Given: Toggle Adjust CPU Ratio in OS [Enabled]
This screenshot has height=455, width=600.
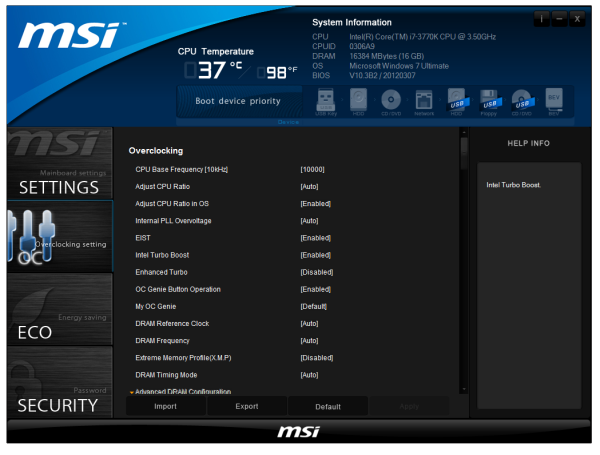Looking at the screenshot, I should coord(315,204).
